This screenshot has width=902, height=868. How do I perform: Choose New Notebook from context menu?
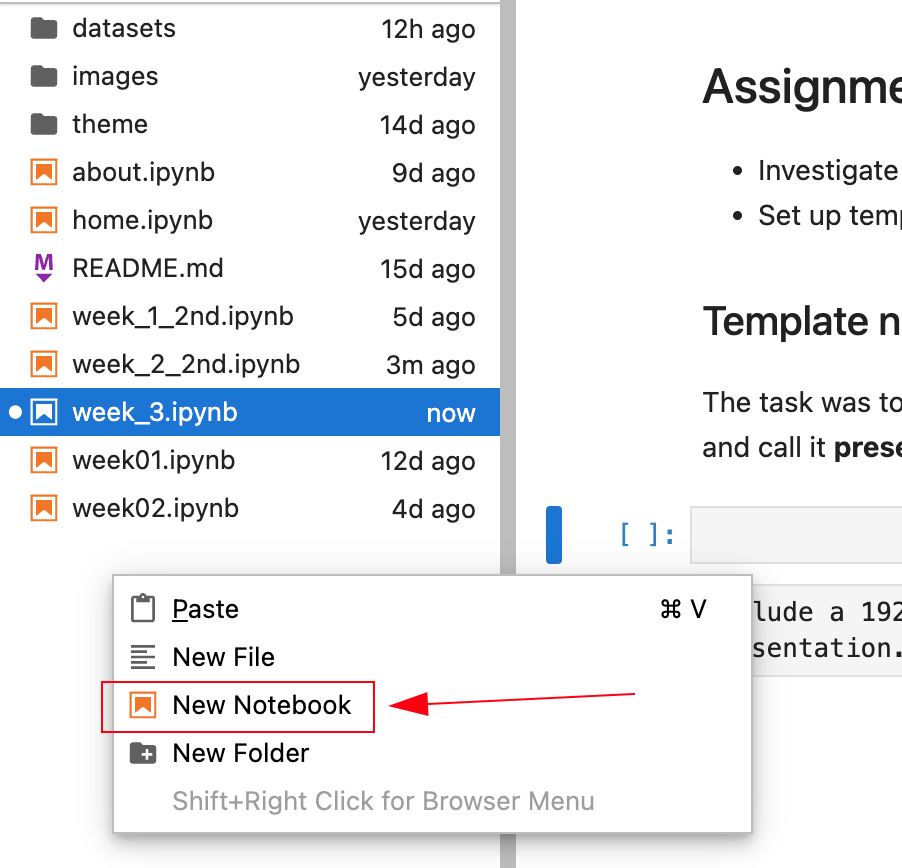262,705
